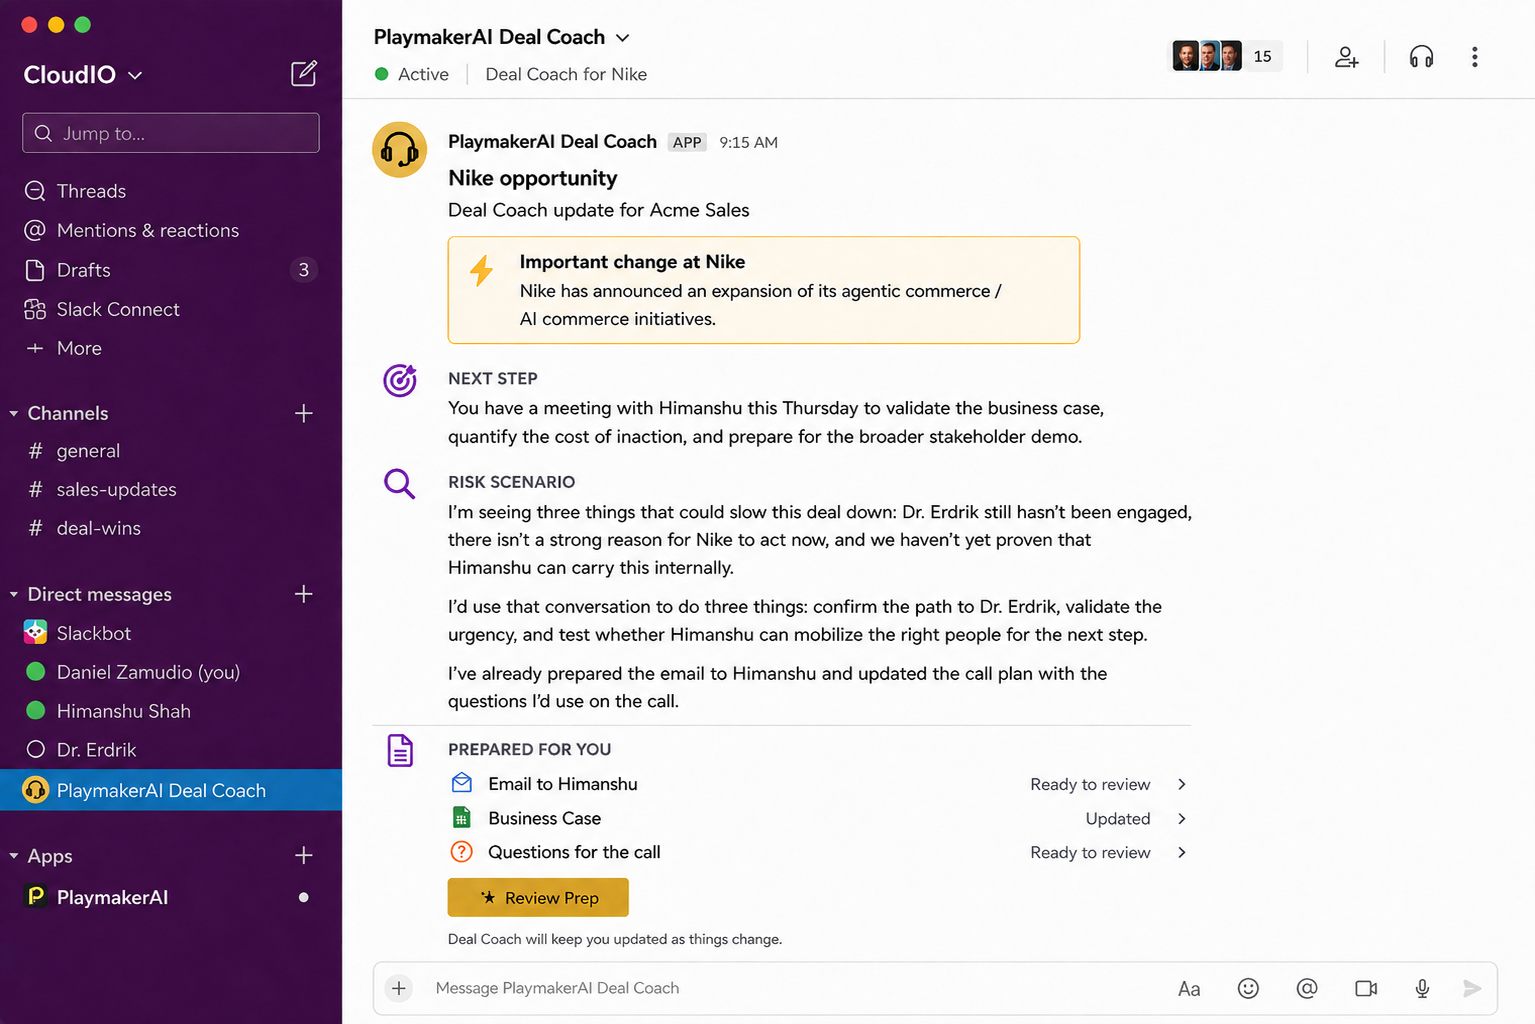Screen dimensions: 1535x1024
Task: Collapse the Apps section
Action: [x=14, y=856]
